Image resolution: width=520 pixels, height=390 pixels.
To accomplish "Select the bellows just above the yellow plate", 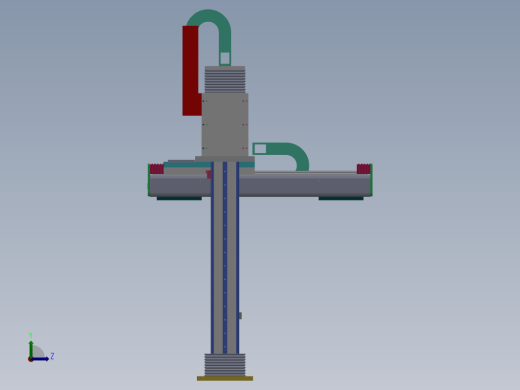I will [x=225, y=365].
